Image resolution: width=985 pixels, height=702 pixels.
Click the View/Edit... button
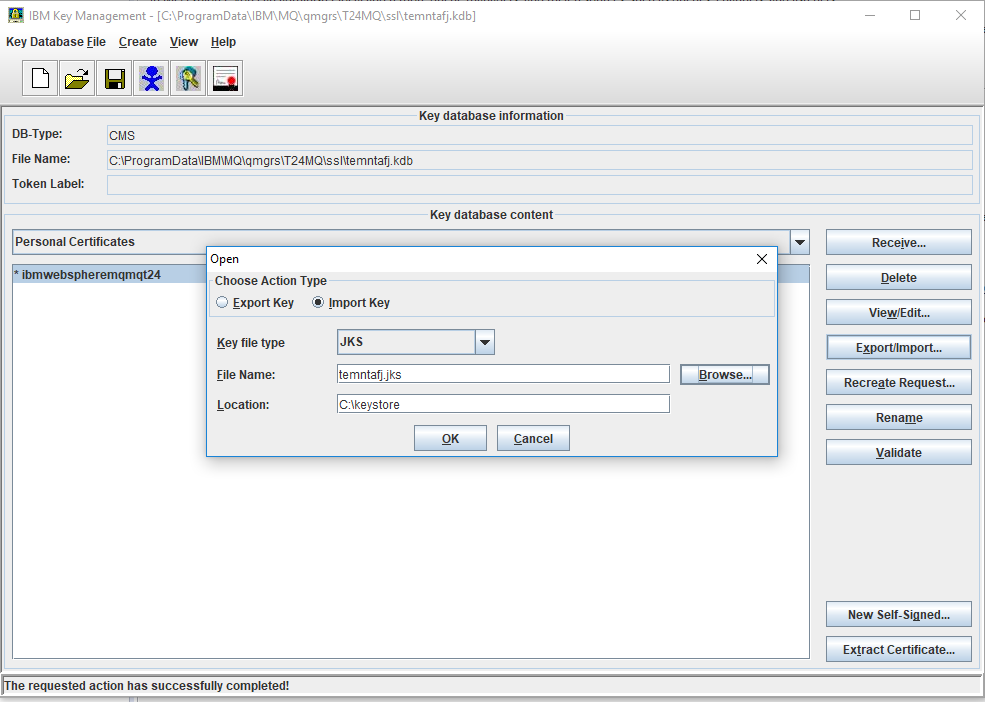tap(898, 312)
